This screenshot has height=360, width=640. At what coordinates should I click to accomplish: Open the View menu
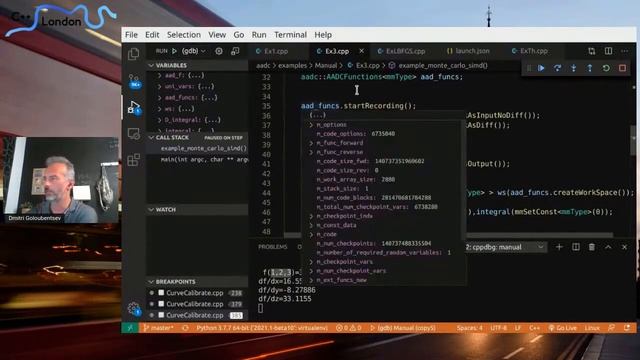pos(217,35)
